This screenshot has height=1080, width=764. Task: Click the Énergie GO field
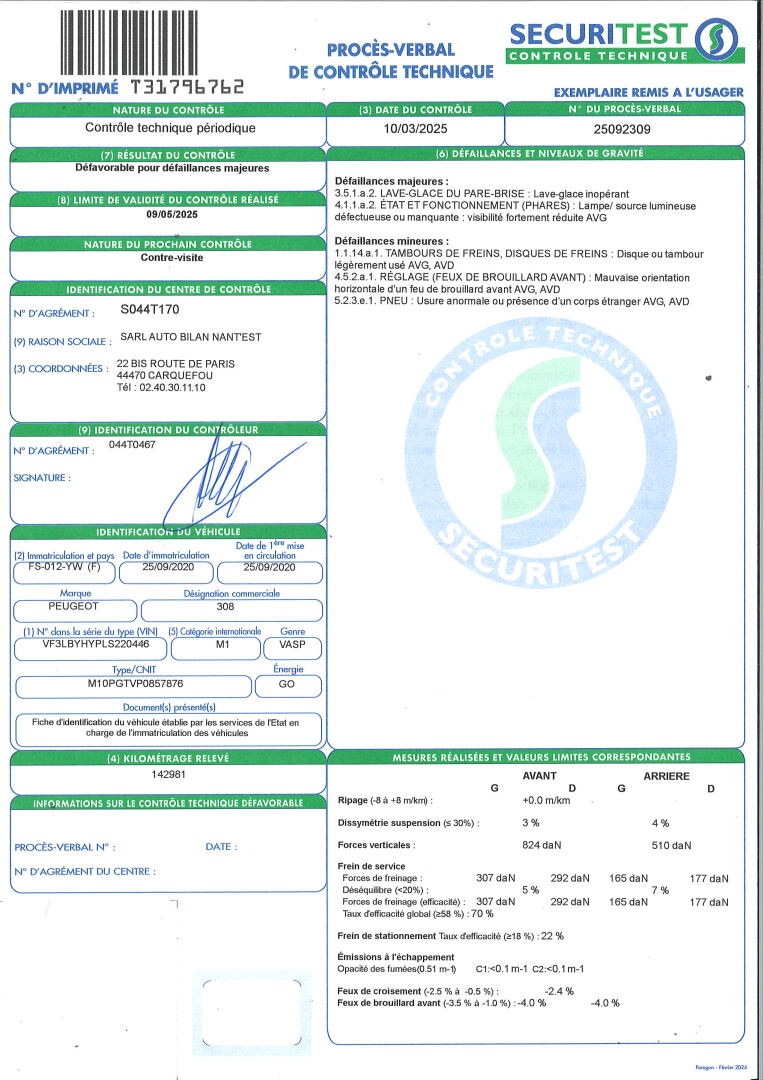pyautogui.click(x=288, y=687)
